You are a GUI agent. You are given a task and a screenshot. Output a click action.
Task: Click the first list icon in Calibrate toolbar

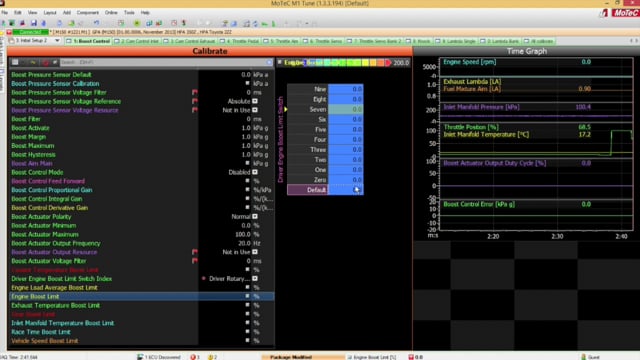point(15,62)
